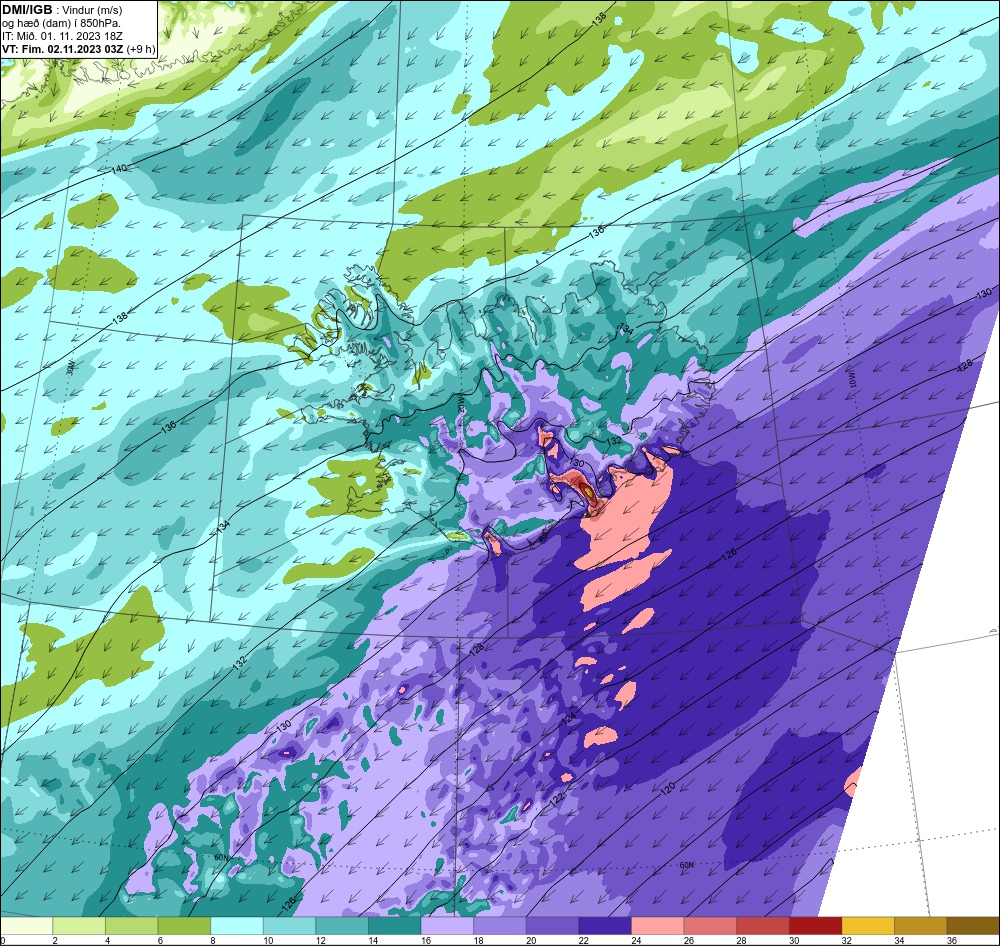Pick the 6–8 m/s olive green legend swatch

tap(184, 926)
